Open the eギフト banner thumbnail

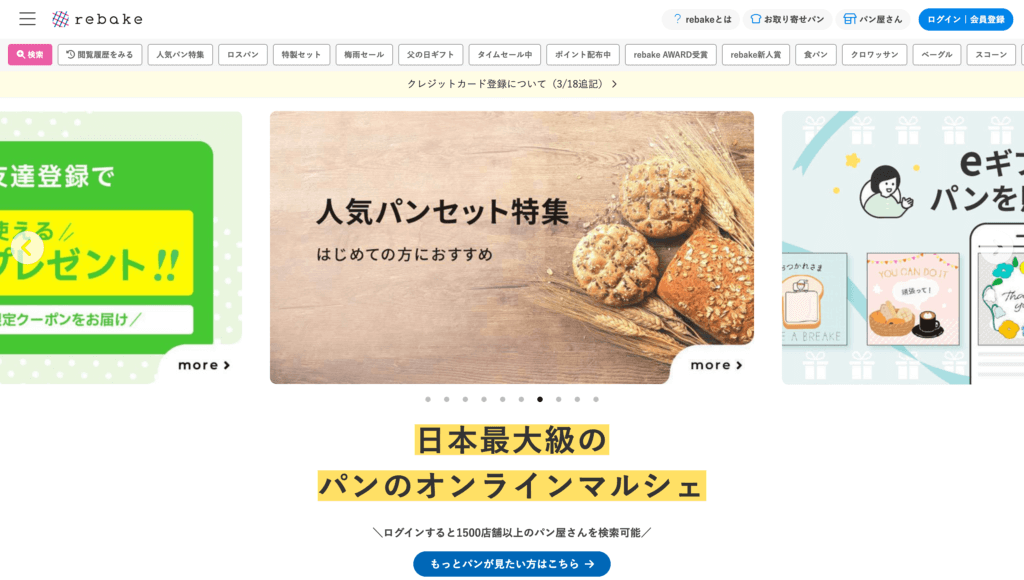click(903, 248)
